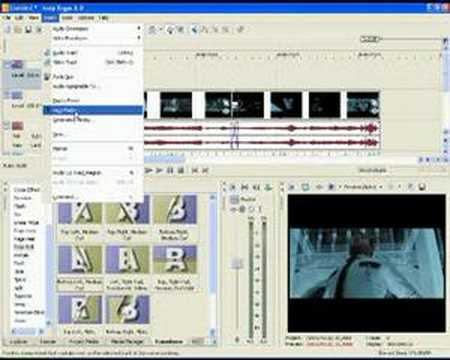Click the last green mixer toolbar icon
The image size is (450, 360).
(x=268, y=187)
